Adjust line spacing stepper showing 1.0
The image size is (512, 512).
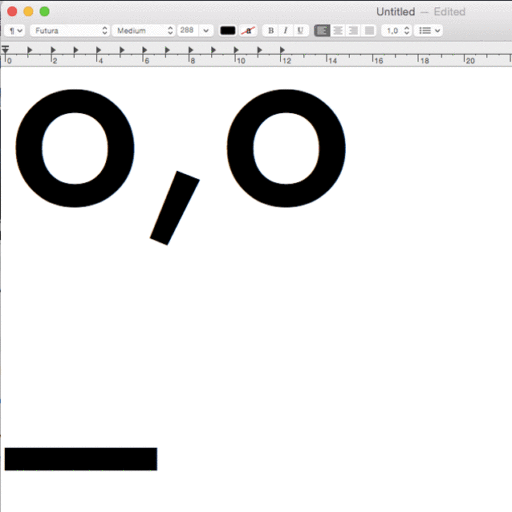(x=397, y=31)
